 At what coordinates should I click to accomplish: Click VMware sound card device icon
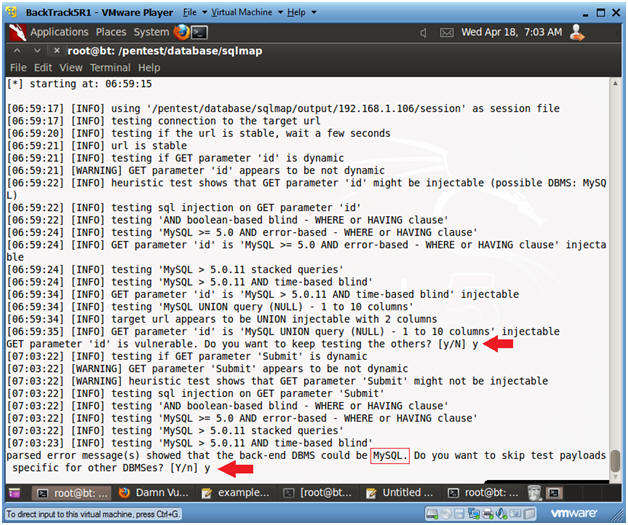pyautogui.click(x=502, y=513)
